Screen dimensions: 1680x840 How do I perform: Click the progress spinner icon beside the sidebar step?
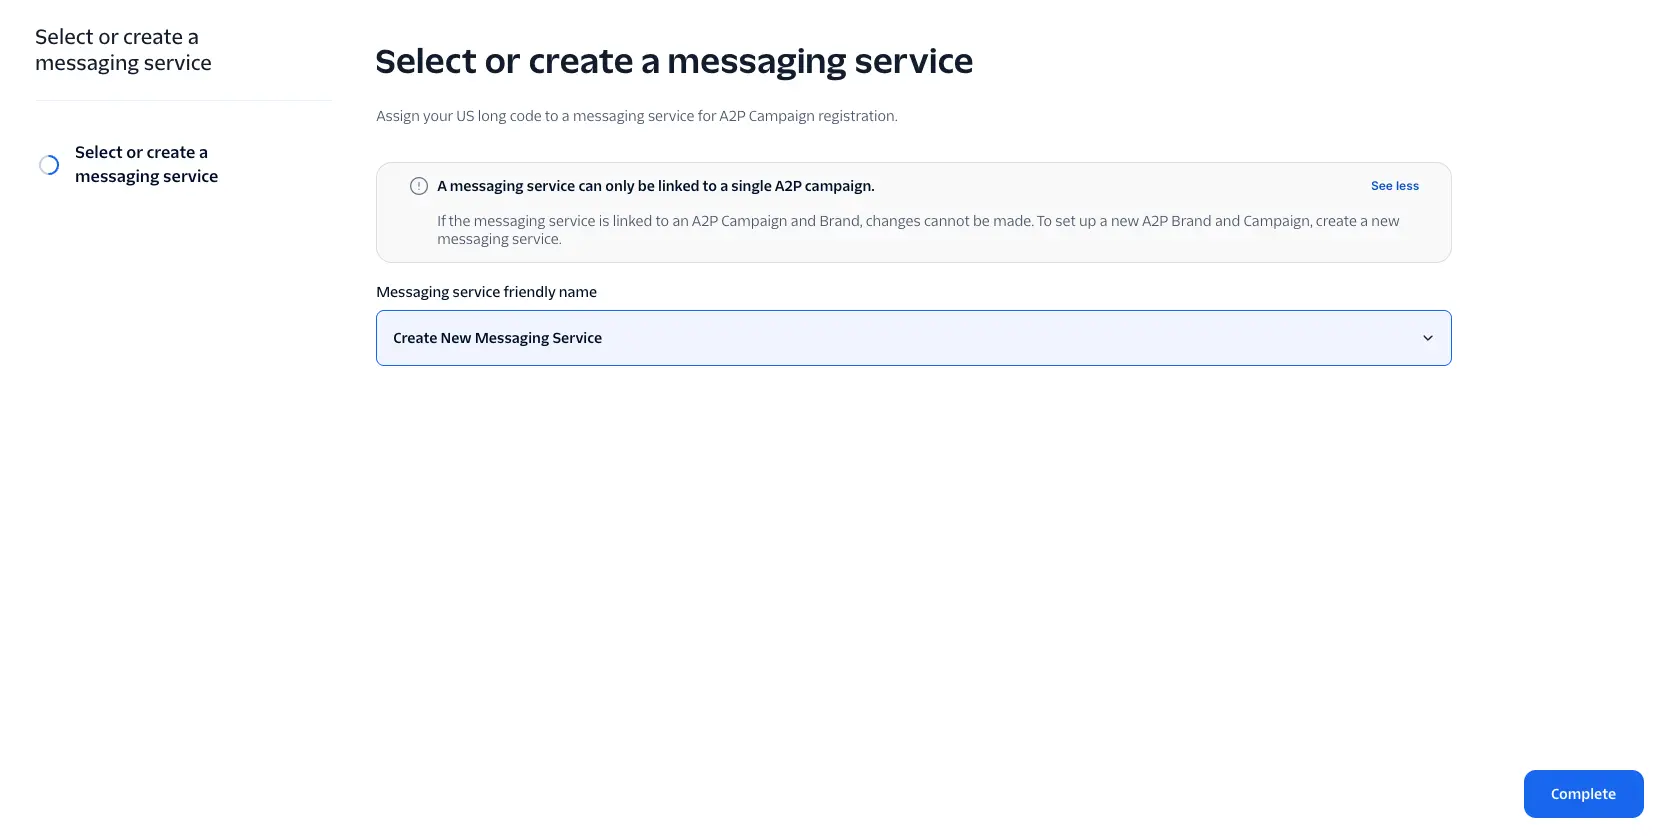pos(49,165)
